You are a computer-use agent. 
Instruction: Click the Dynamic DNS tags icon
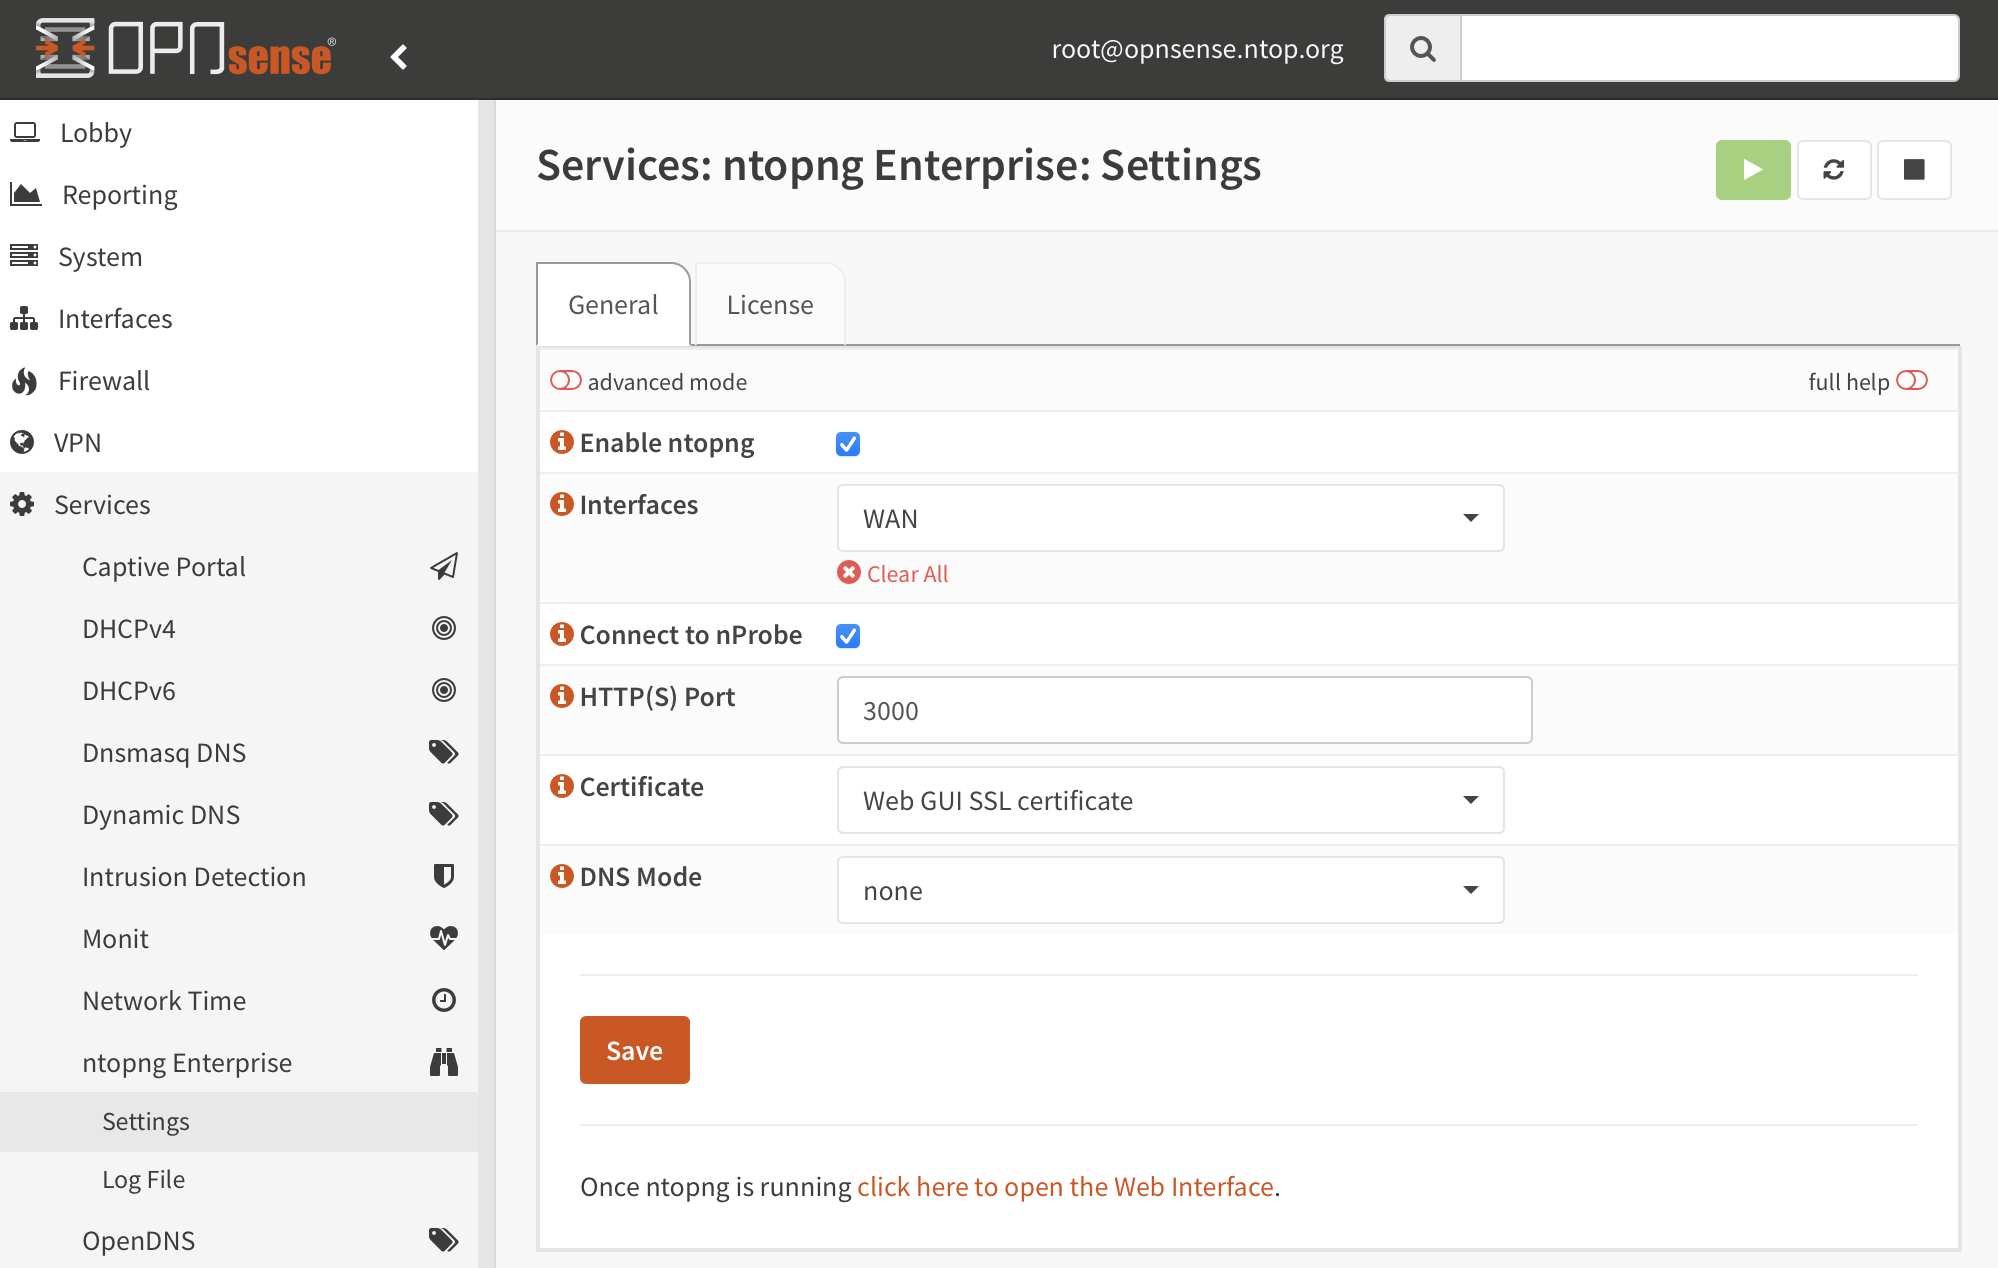tap(444, 814)
